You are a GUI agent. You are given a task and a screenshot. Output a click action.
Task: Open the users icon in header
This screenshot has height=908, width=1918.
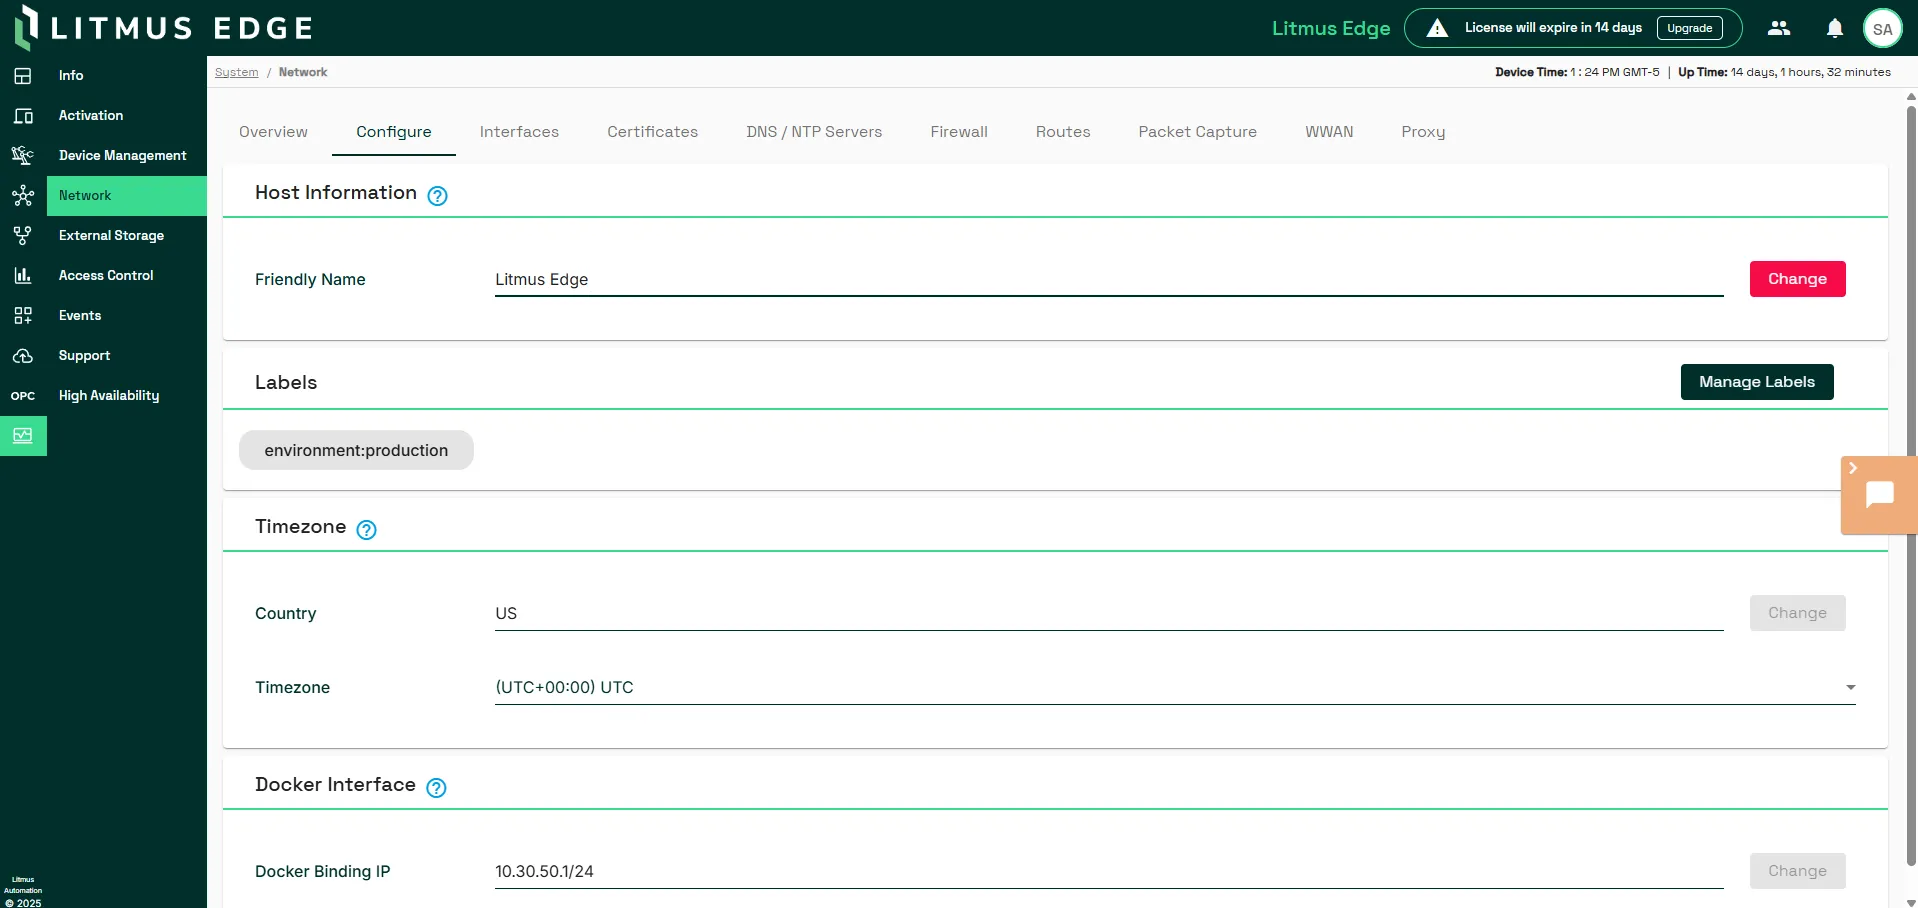coord(1779,28)
